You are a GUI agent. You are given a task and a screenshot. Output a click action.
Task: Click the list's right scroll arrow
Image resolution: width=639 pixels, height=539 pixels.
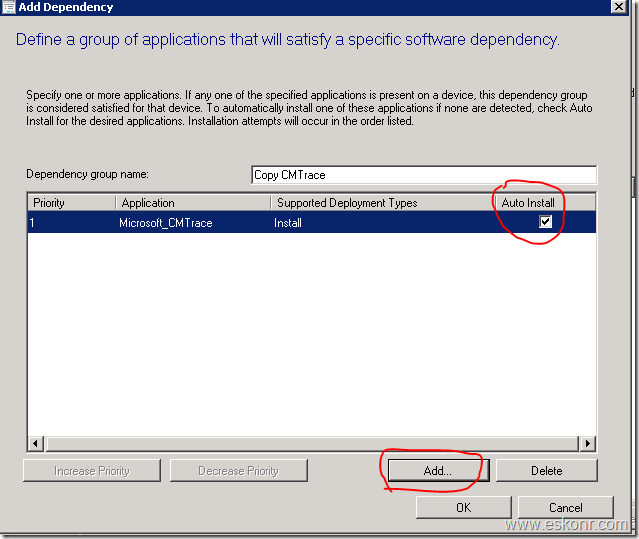(588, 443)
